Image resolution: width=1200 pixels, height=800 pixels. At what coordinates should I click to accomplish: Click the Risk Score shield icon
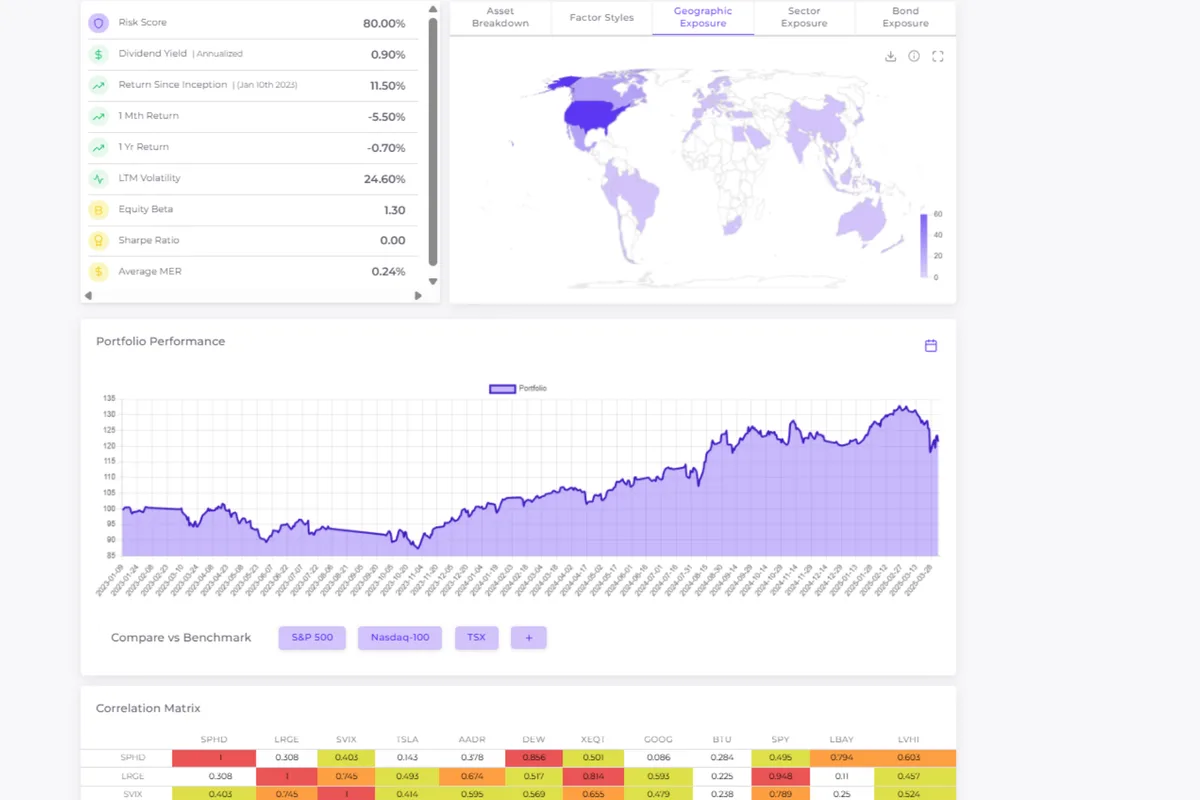click(x=98, y=23)
